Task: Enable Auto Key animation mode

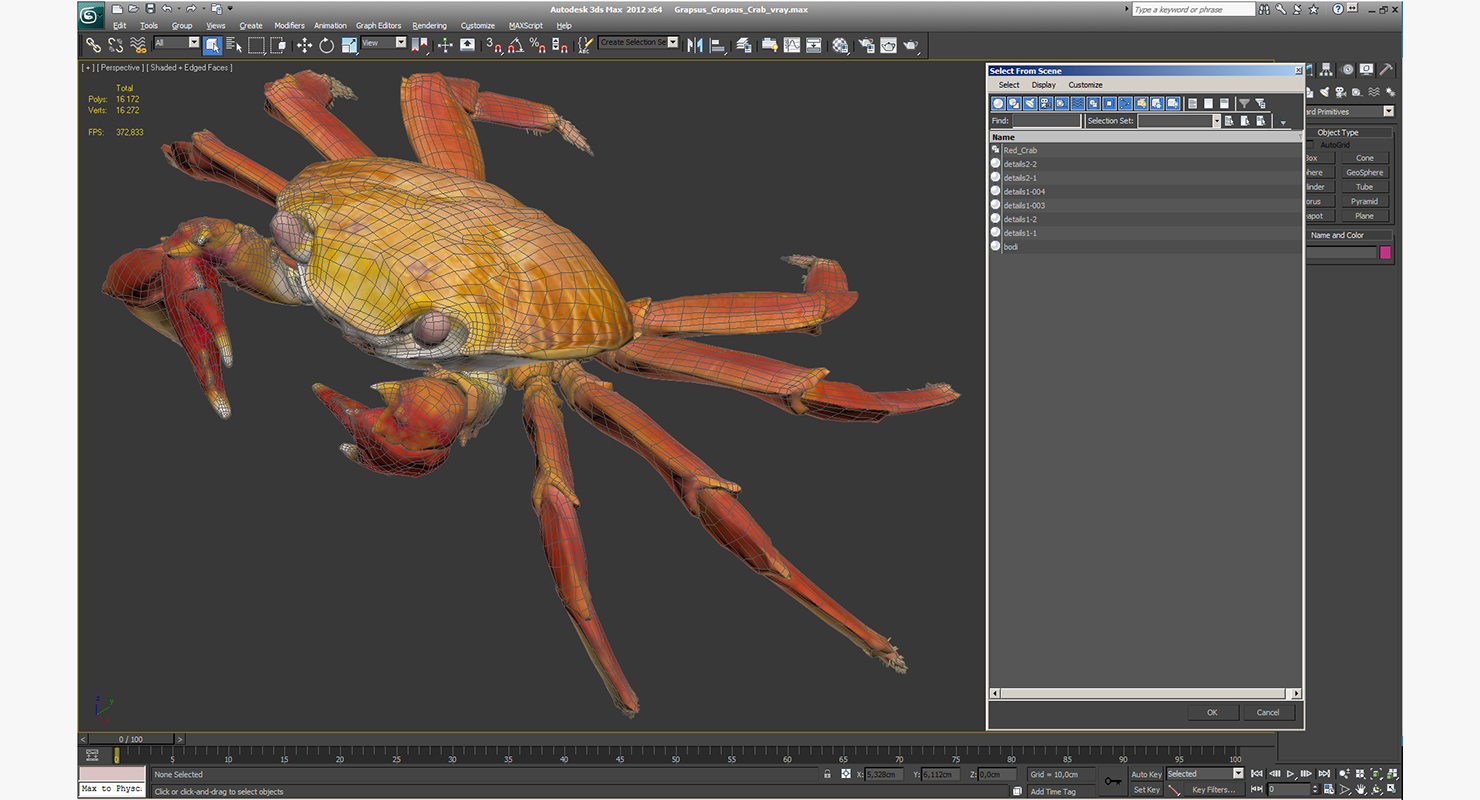Action: [1146, 774]
